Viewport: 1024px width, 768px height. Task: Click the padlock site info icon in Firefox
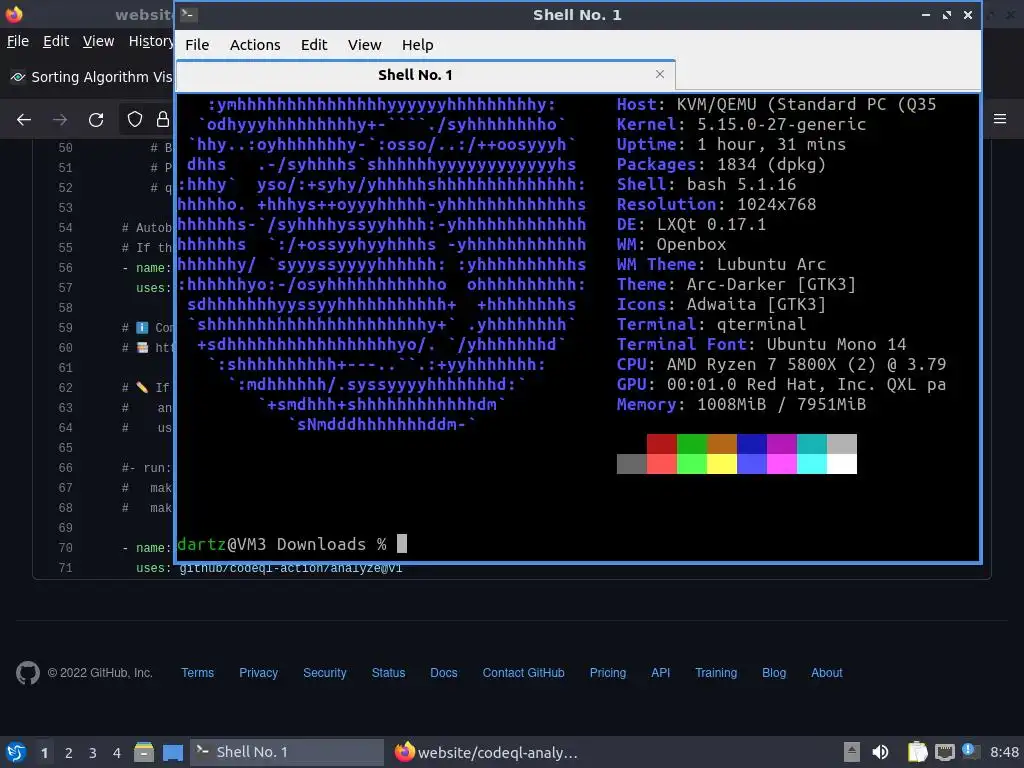tap(163, 119)
